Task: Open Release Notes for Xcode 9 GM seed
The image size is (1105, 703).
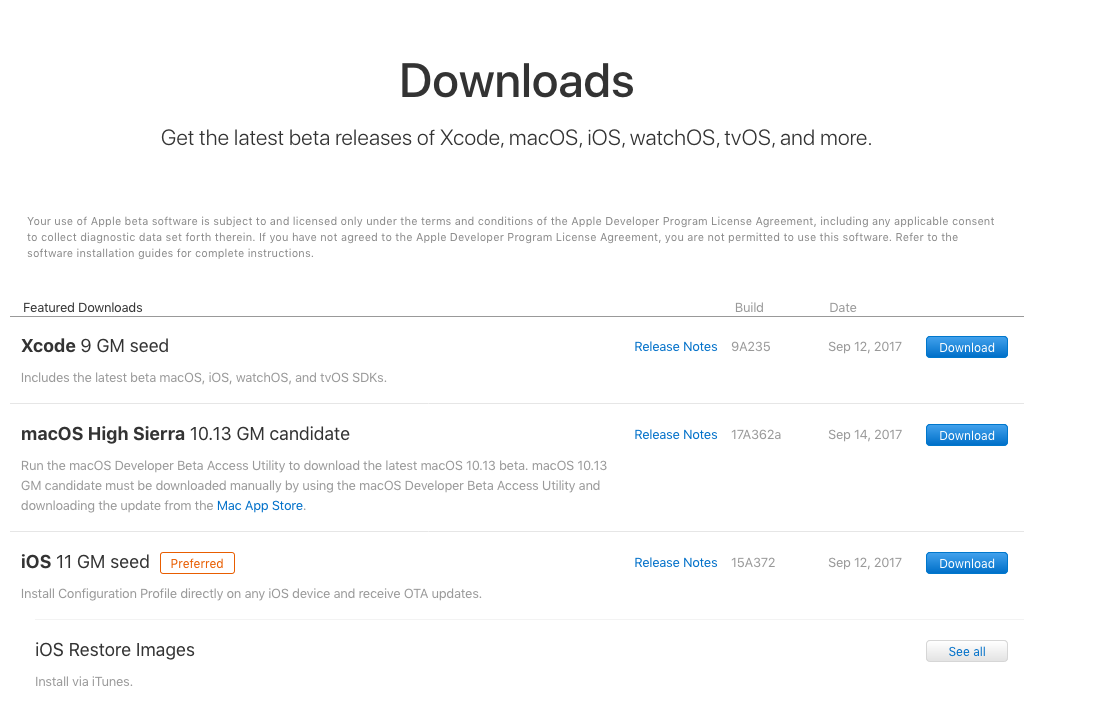Action: 675,347
